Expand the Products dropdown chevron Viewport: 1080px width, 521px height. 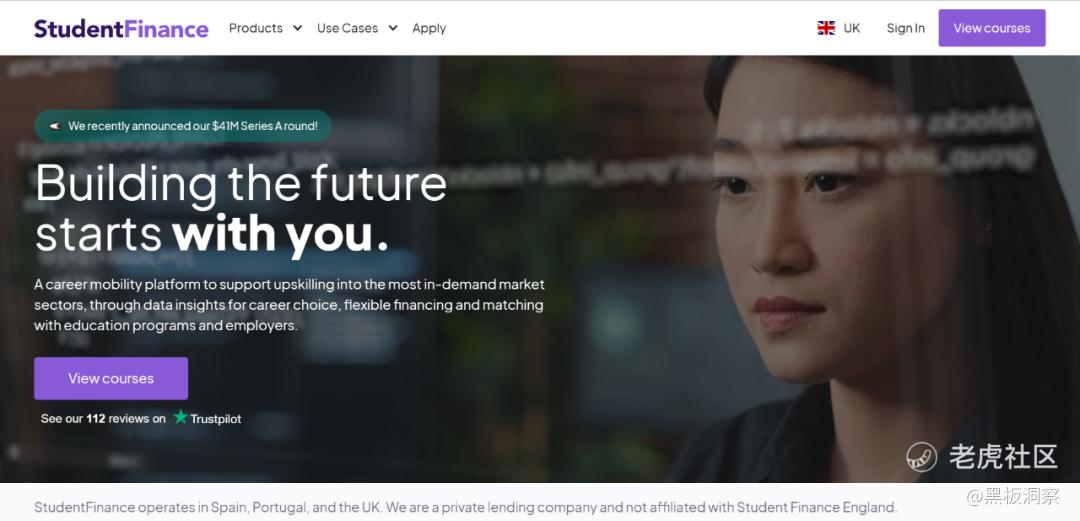pos(297,28)
